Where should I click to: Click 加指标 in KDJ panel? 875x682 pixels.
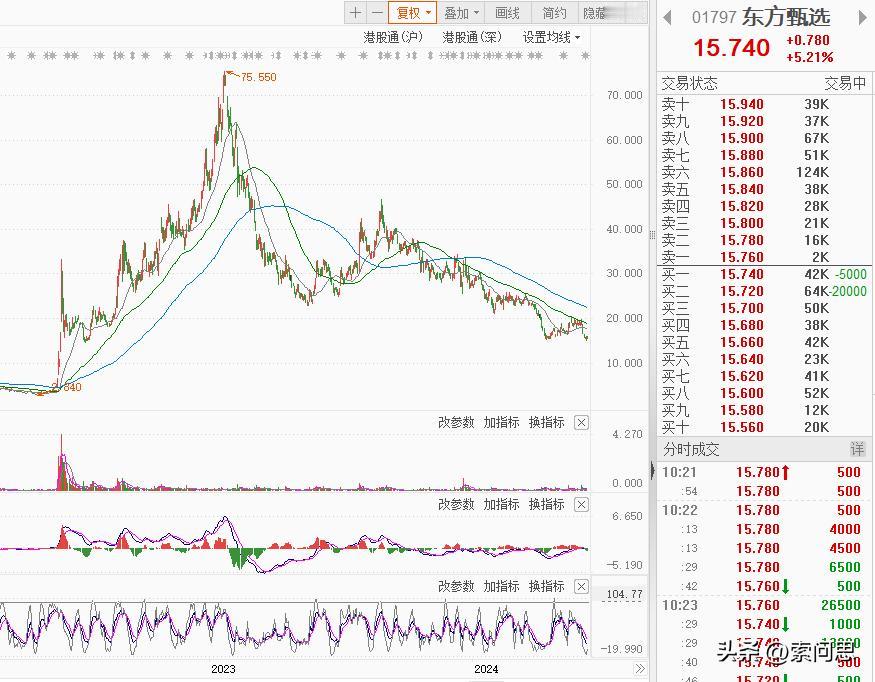[x=501, y=587]
